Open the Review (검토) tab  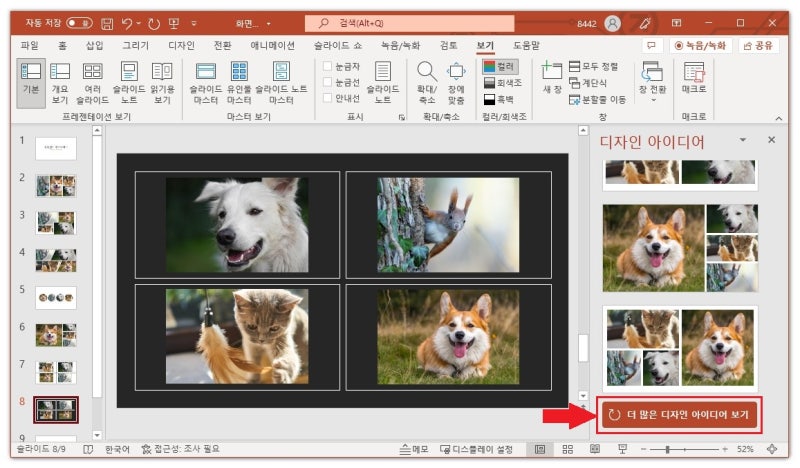point(448,45)
